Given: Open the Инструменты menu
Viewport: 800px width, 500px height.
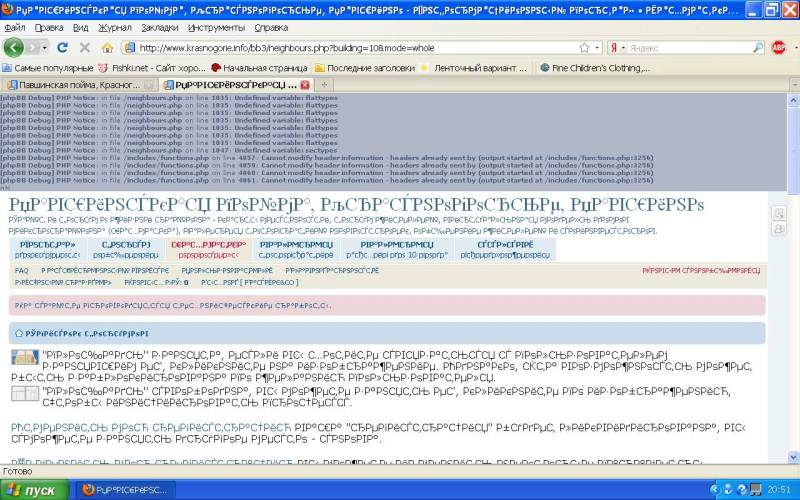Looking at the screenshot, I should click(x=216, y=27).
